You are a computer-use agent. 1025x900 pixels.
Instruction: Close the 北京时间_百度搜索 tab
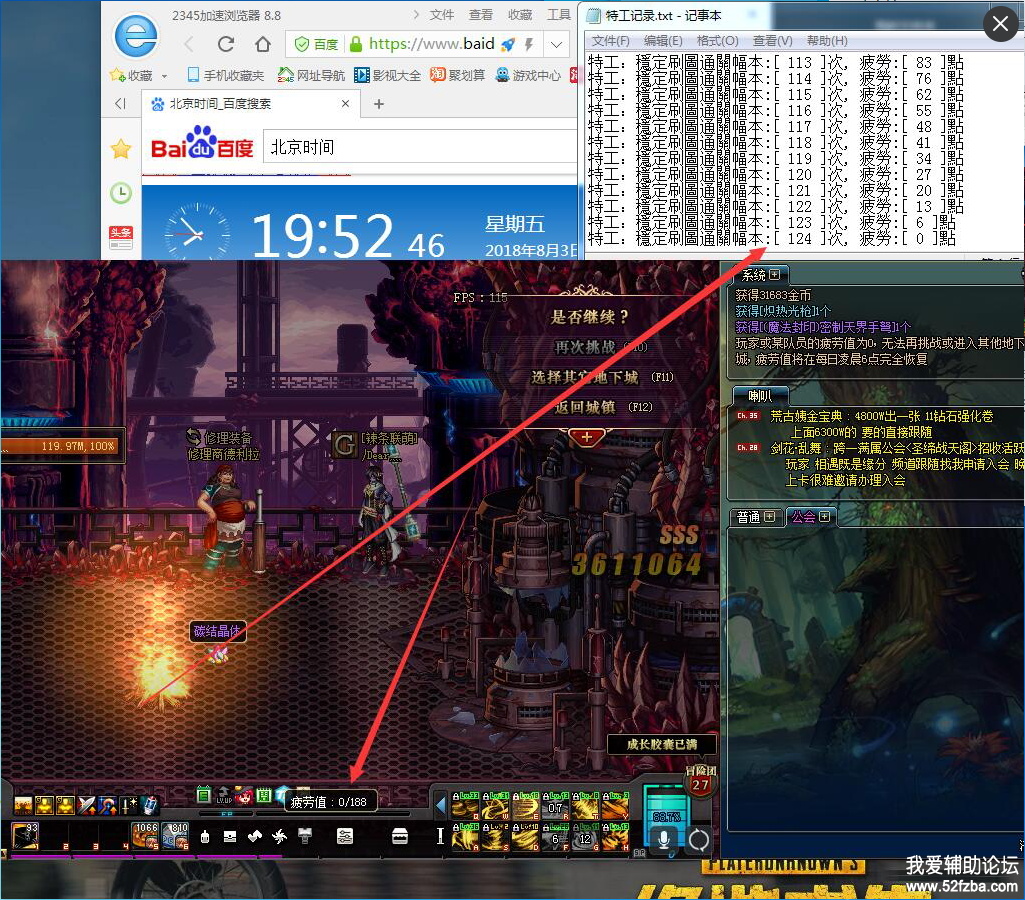[345, 103]
